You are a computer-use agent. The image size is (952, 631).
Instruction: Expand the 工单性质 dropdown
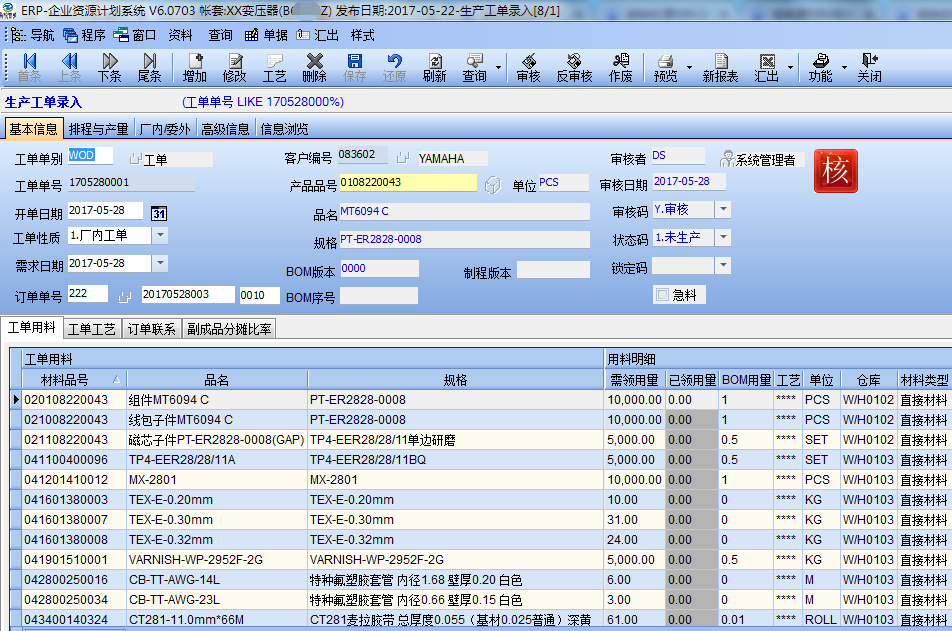tap(160, 235)
